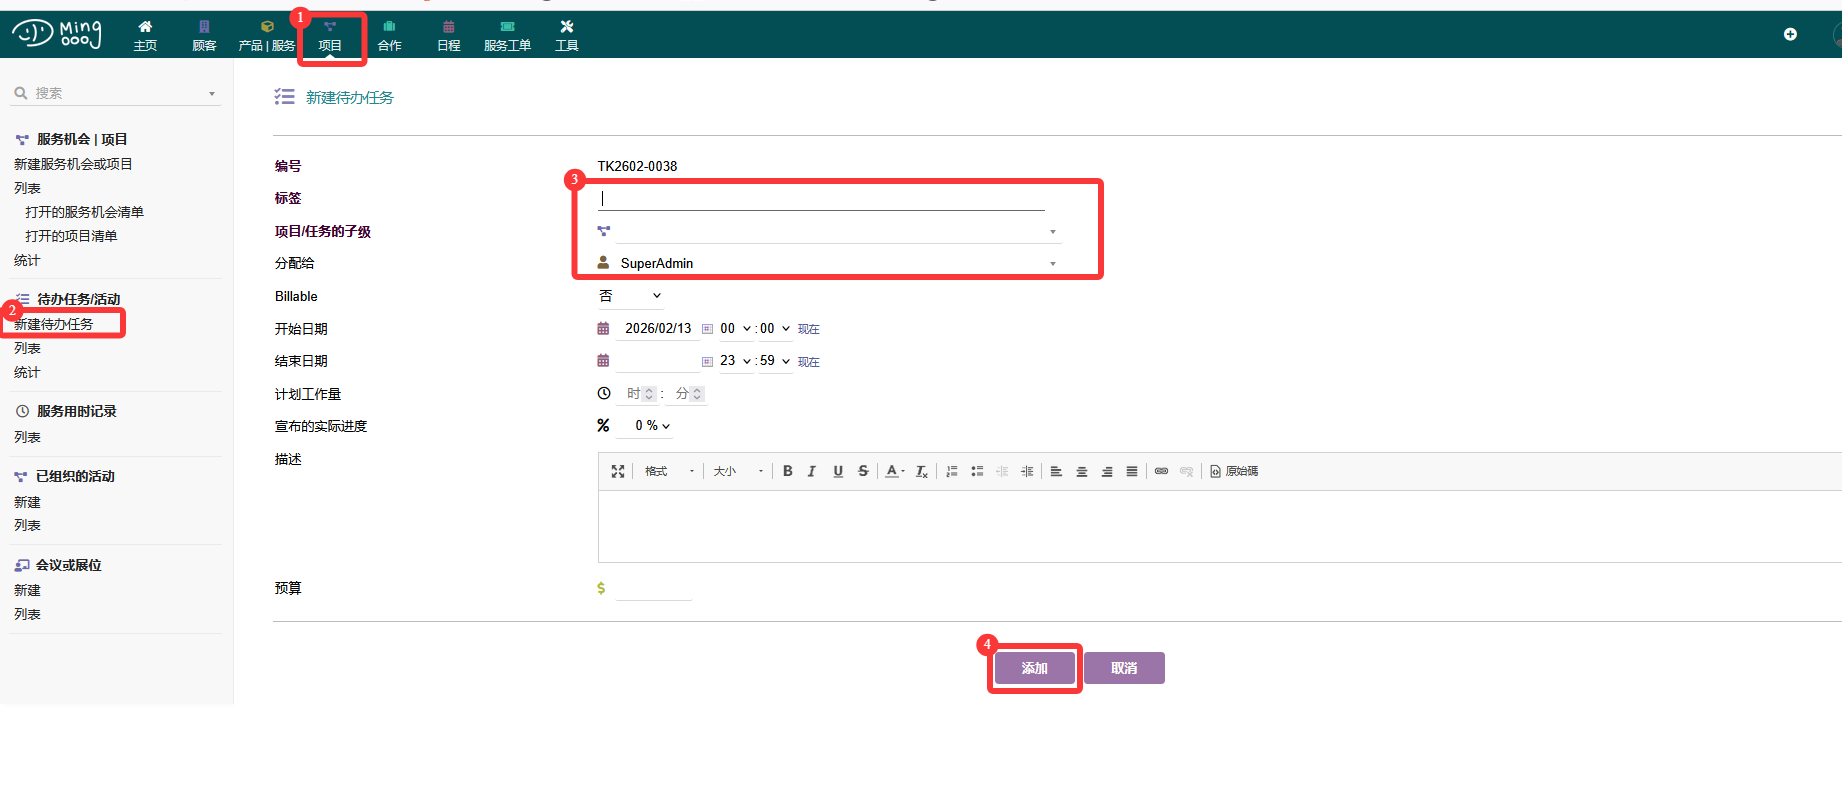Screen dimensions: 1842x808
Task: Toggle justify alignment in editor toolbar
Action: click(1132, 471)
